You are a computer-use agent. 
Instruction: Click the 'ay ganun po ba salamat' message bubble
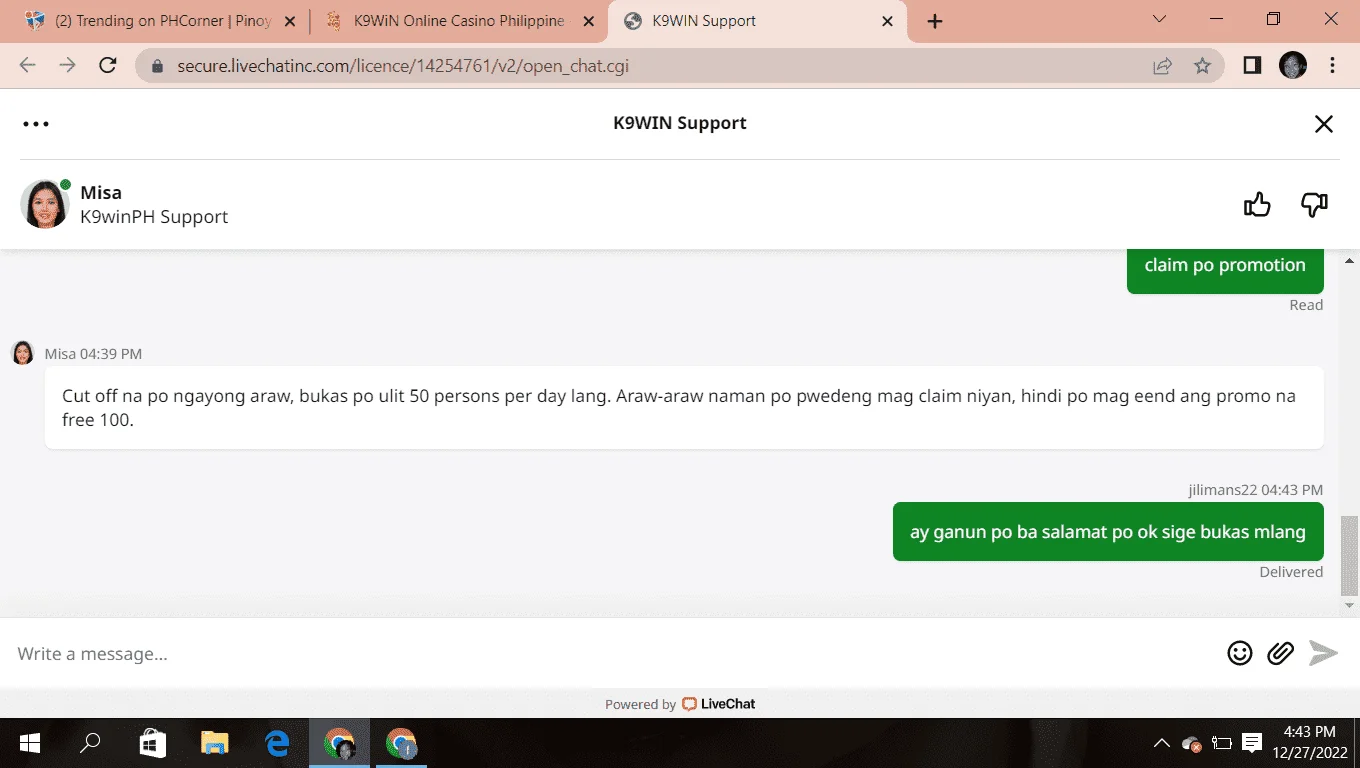pyautogui.click(x=1108, y=532)
